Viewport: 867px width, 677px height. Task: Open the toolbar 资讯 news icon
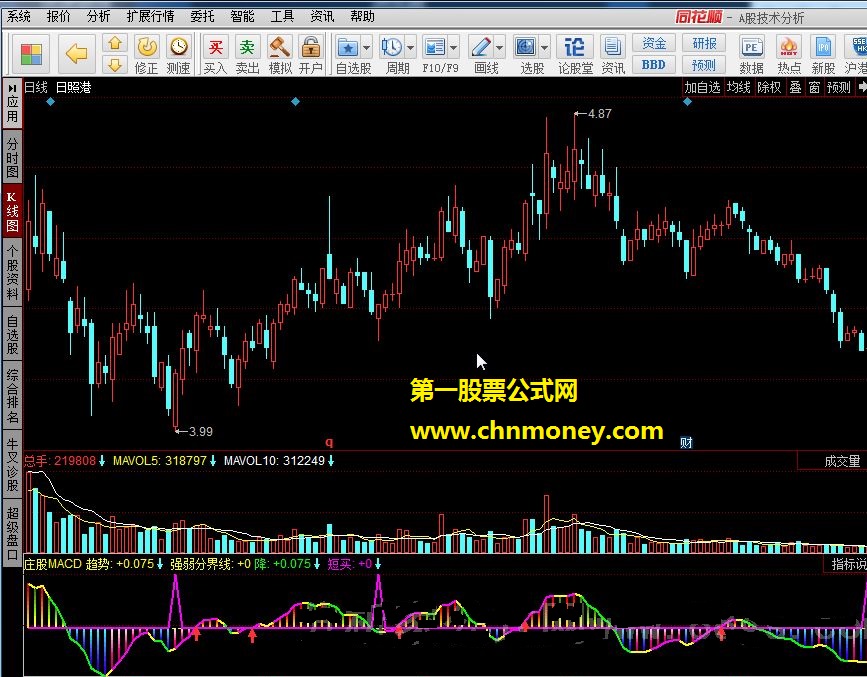tap(613, 54)
